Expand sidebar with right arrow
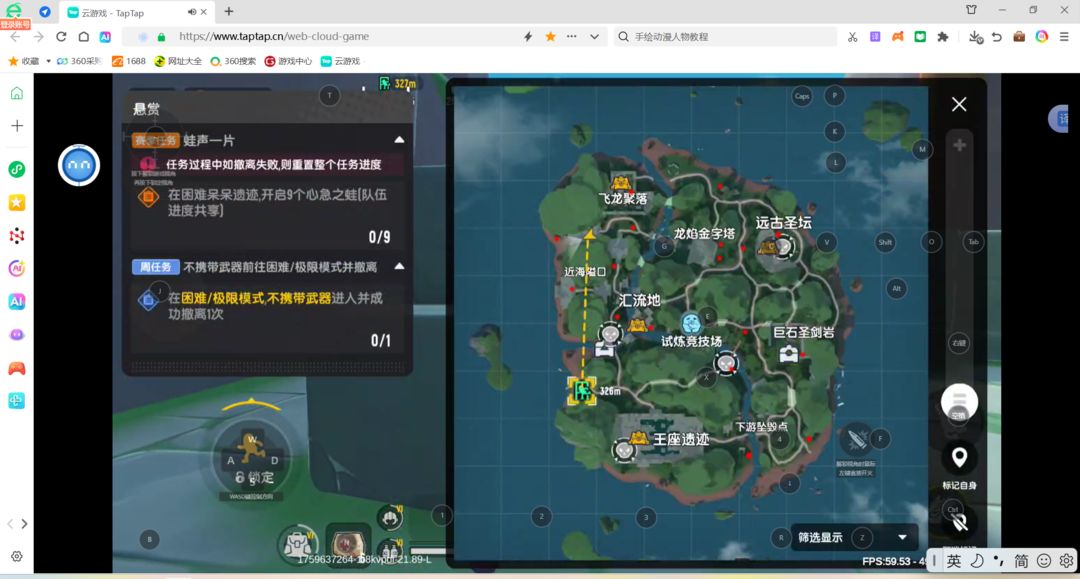Viewport: 1080px width, 579px height. coord(25,524)
